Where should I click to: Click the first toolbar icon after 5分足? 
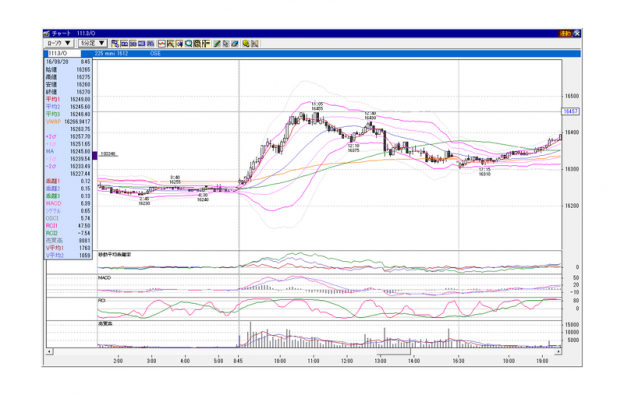tap(115, 43)
